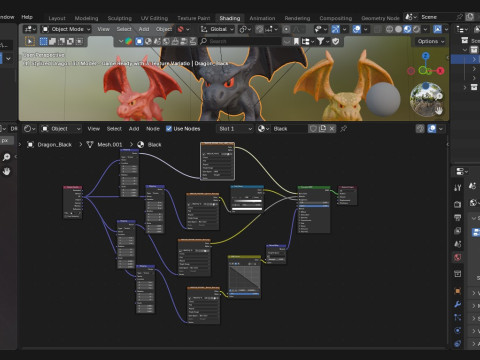Switch viewport to material preview shading
This screenshot has height=360, width=480.
click(x=407, y=29)
